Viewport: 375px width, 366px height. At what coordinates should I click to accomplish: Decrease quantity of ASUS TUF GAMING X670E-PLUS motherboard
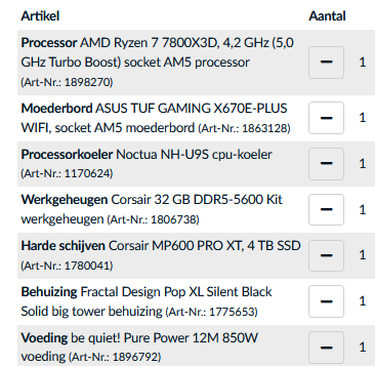(x=326, y=118)
